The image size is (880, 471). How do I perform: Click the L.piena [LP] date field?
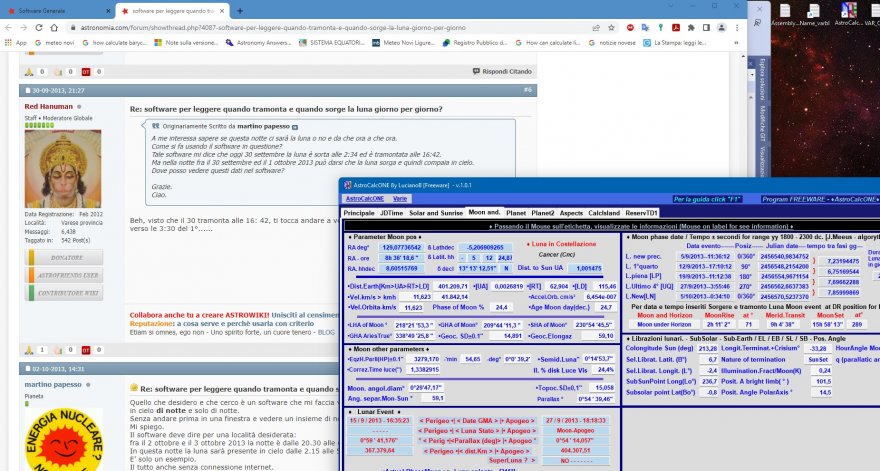(705, 276)
